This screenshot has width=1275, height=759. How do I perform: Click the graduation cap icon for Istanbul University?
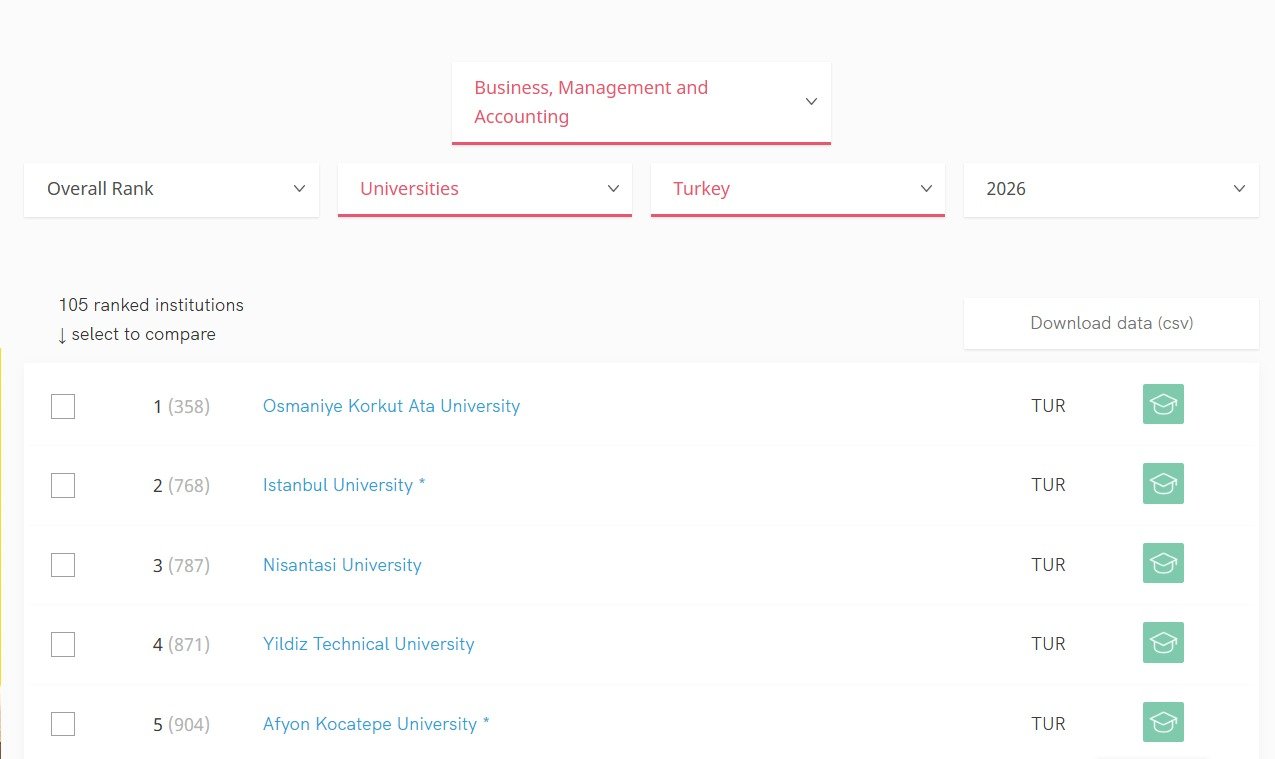1162,483
